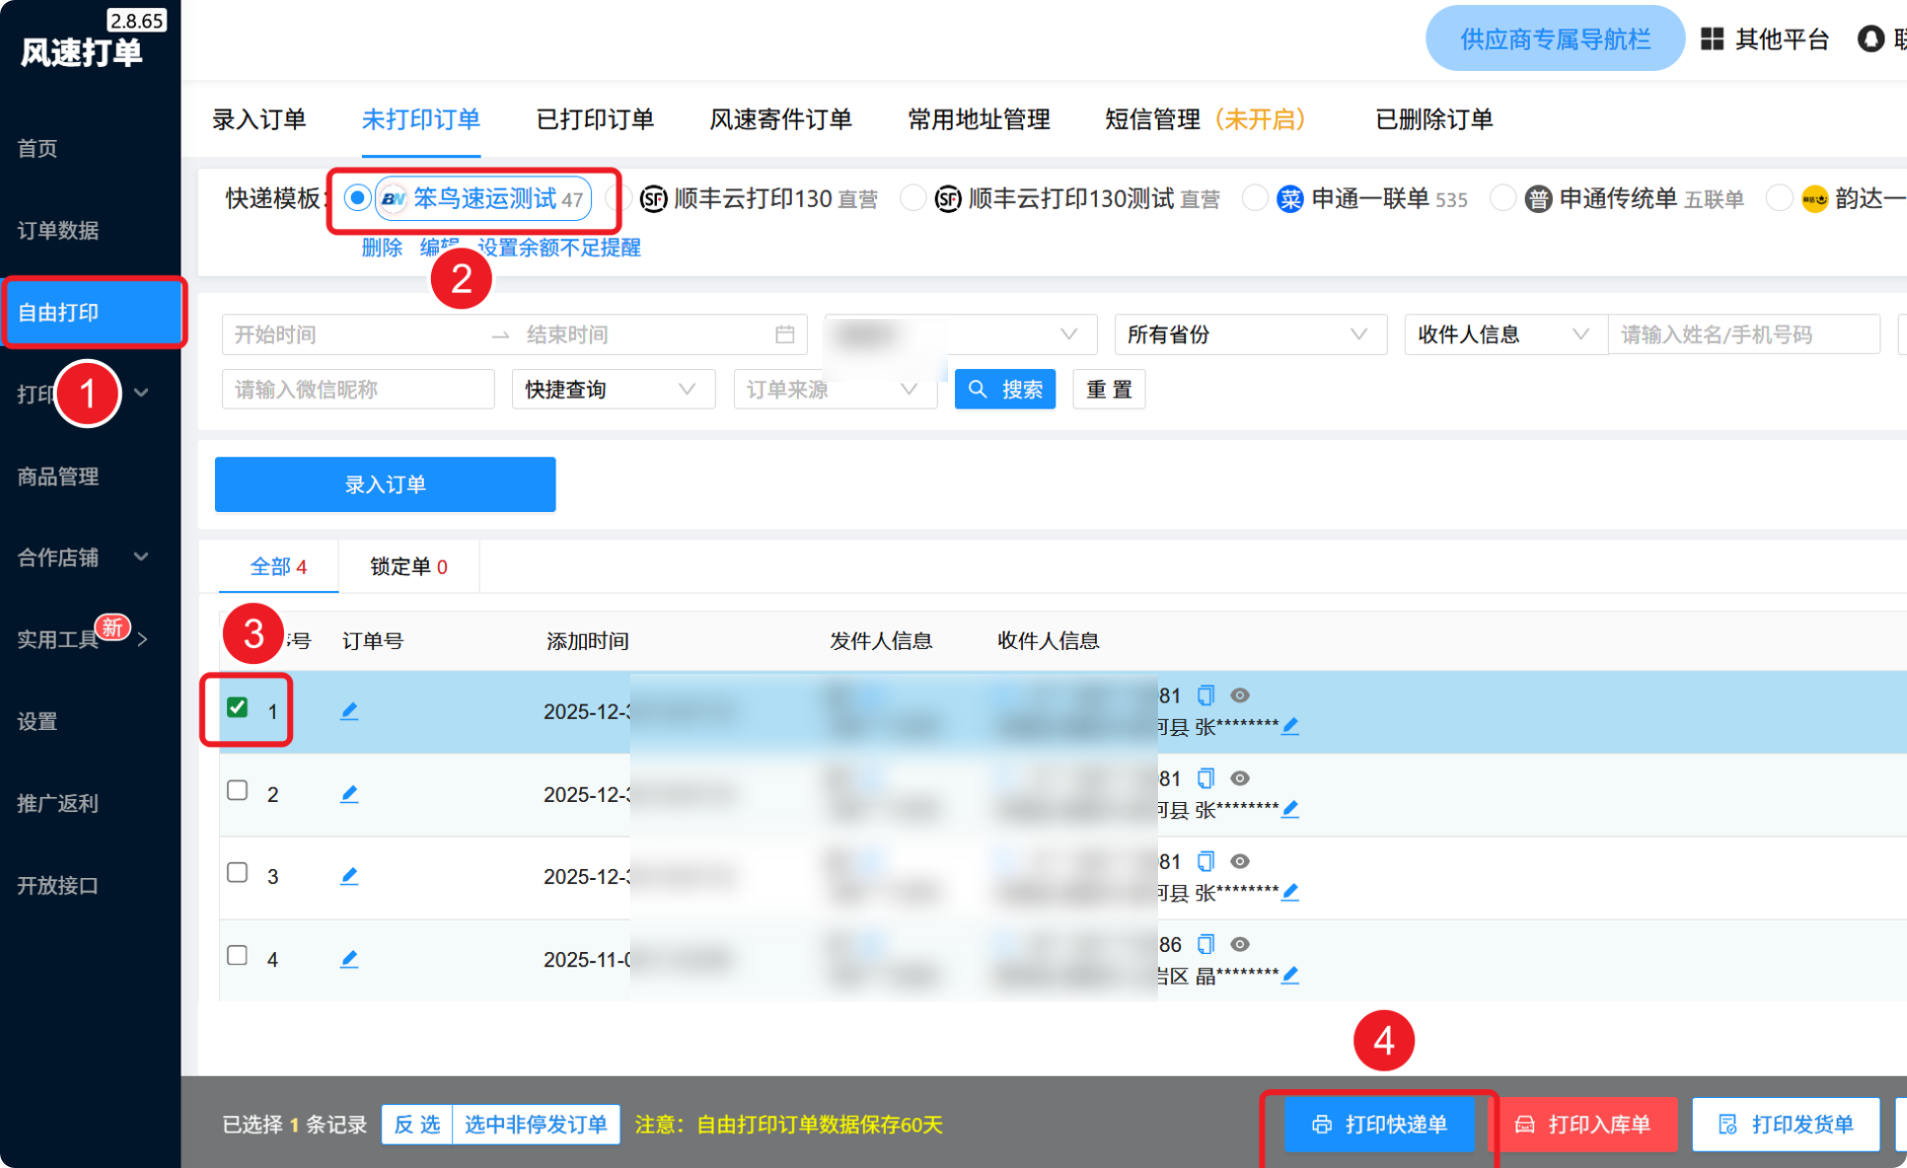Viewport: 1907px width, 1168px height.
Task: Click the 其他平台 grid icon
Action: 1712,39
